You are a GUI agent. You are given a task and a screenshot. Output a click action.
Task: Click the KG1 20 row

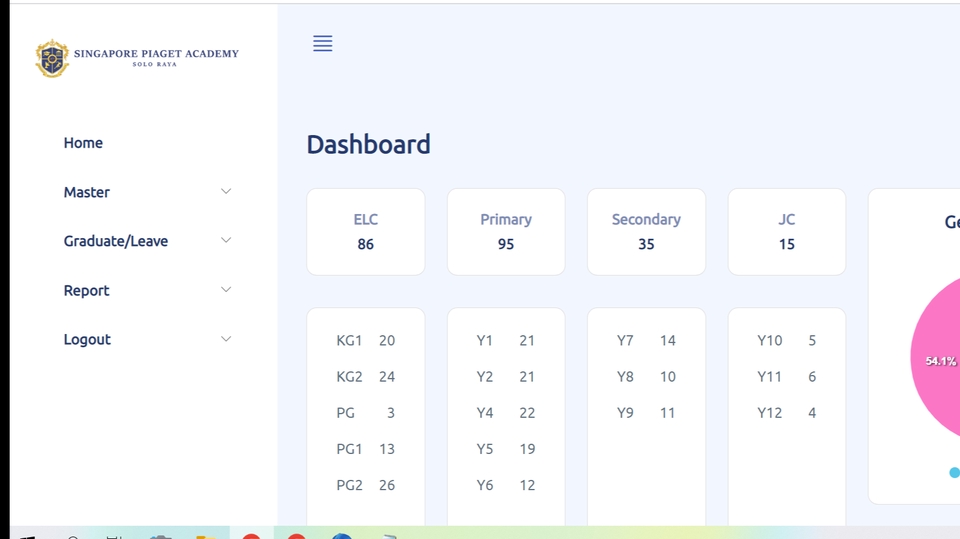(366, 341)
